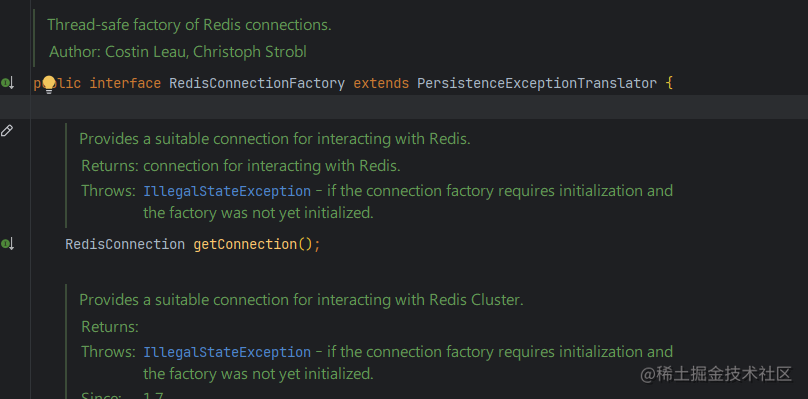Screen dimensions: 808x399
Task: Click the opening curly brace after PersistenceExceptionTranslator
Action: (x=669, y=84)
